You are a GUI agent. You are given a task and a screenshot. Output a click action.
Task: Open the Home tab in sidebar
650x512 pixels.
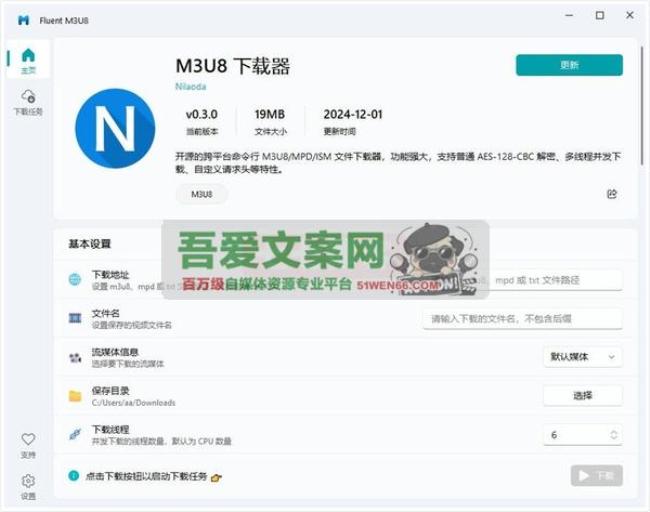point(28,60)
